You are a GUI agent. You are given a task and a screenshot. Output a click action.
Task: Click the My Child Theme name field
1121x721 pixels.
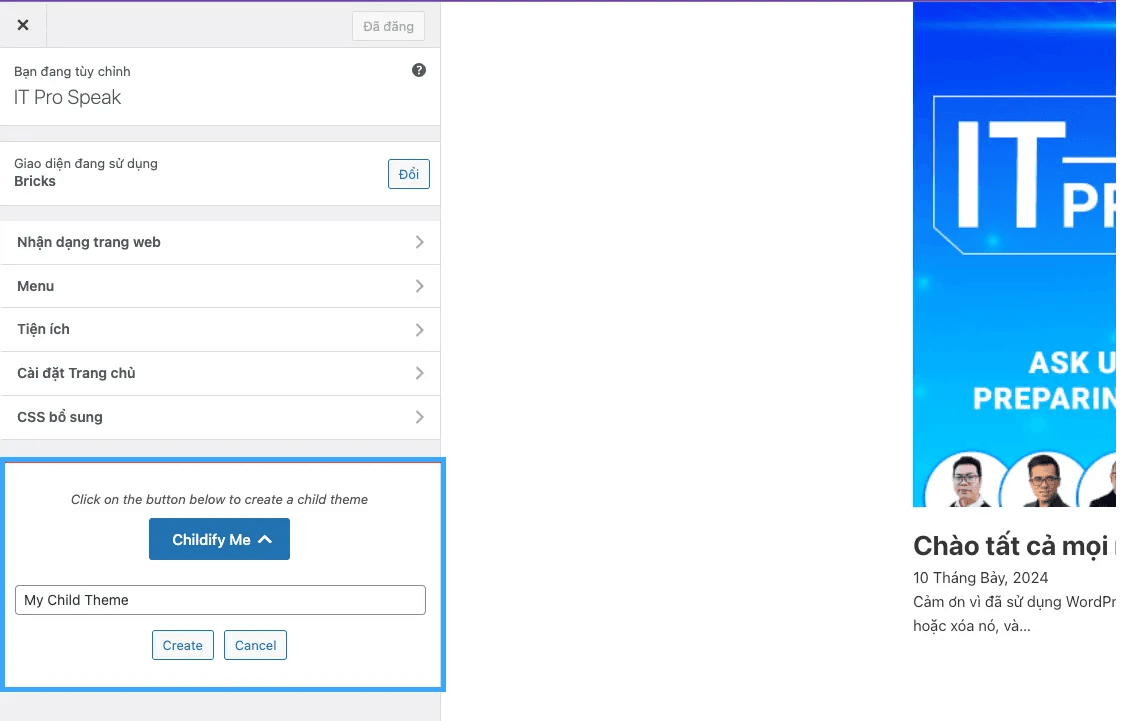(x=220, y=600)
